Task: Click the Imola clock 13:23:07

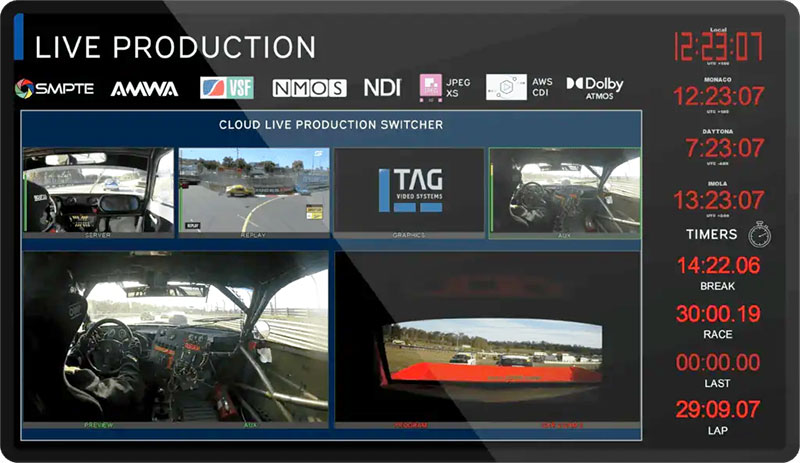Action: click(718, 200)
